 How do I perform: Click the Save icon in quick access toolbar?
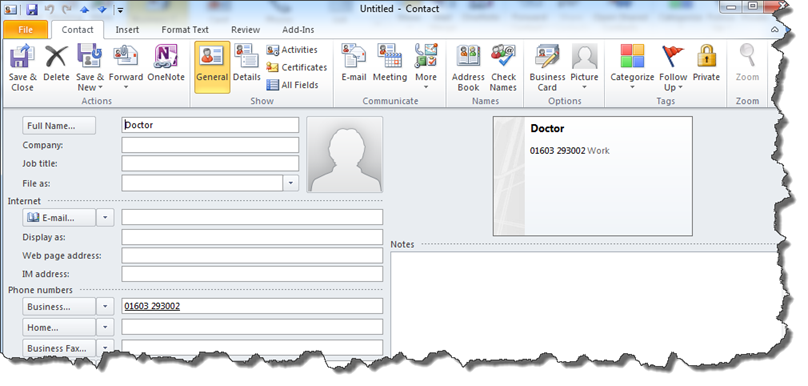click(31, 9)
